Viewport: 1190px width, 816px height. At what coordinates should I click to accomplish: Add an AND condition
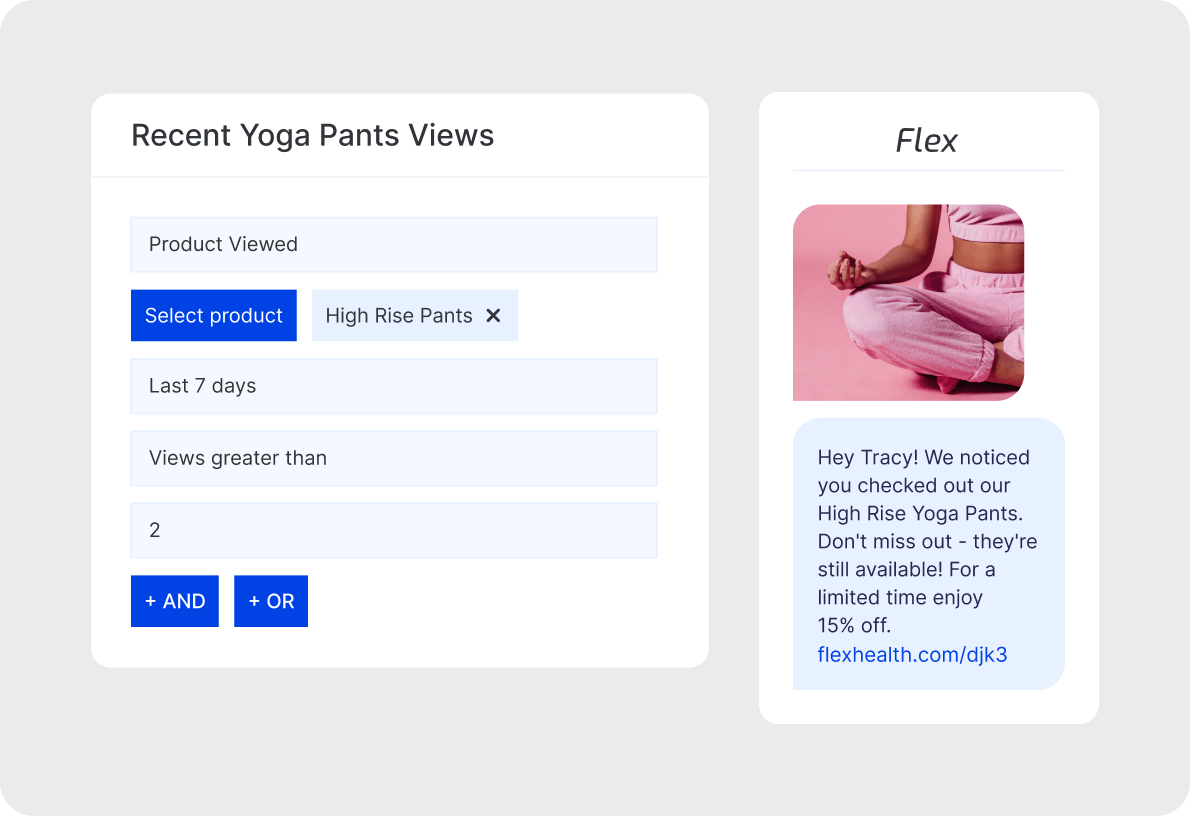point(175,601)
